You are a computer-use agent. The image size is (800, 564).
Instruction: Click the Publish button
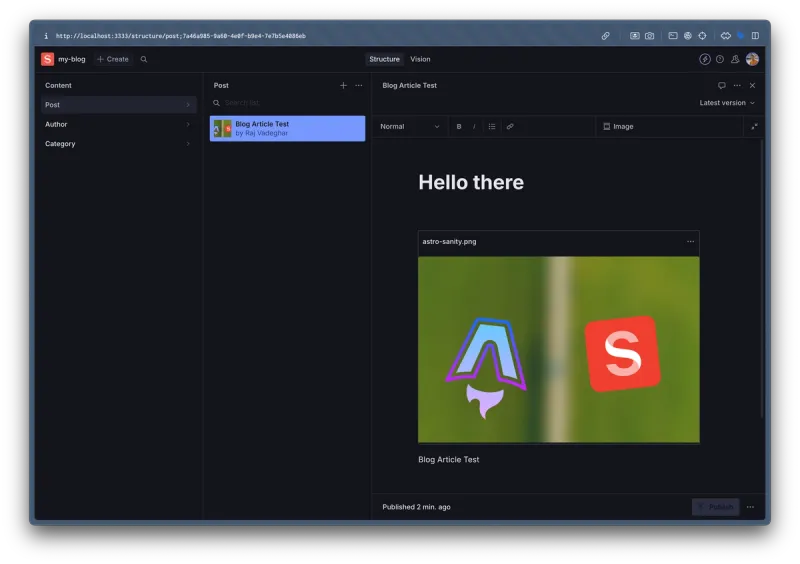[715, 507]
